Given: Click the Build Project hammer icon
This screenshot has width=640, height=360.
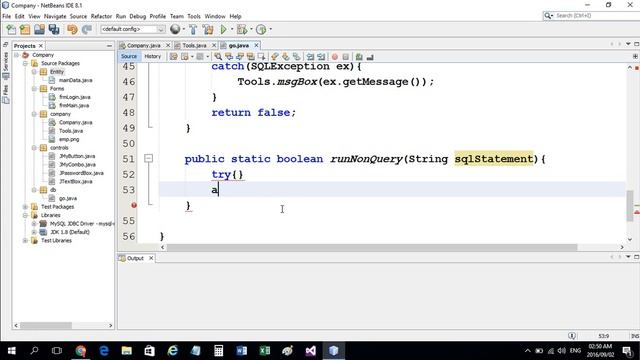Looking at the screenshot, I should (193, 29).
